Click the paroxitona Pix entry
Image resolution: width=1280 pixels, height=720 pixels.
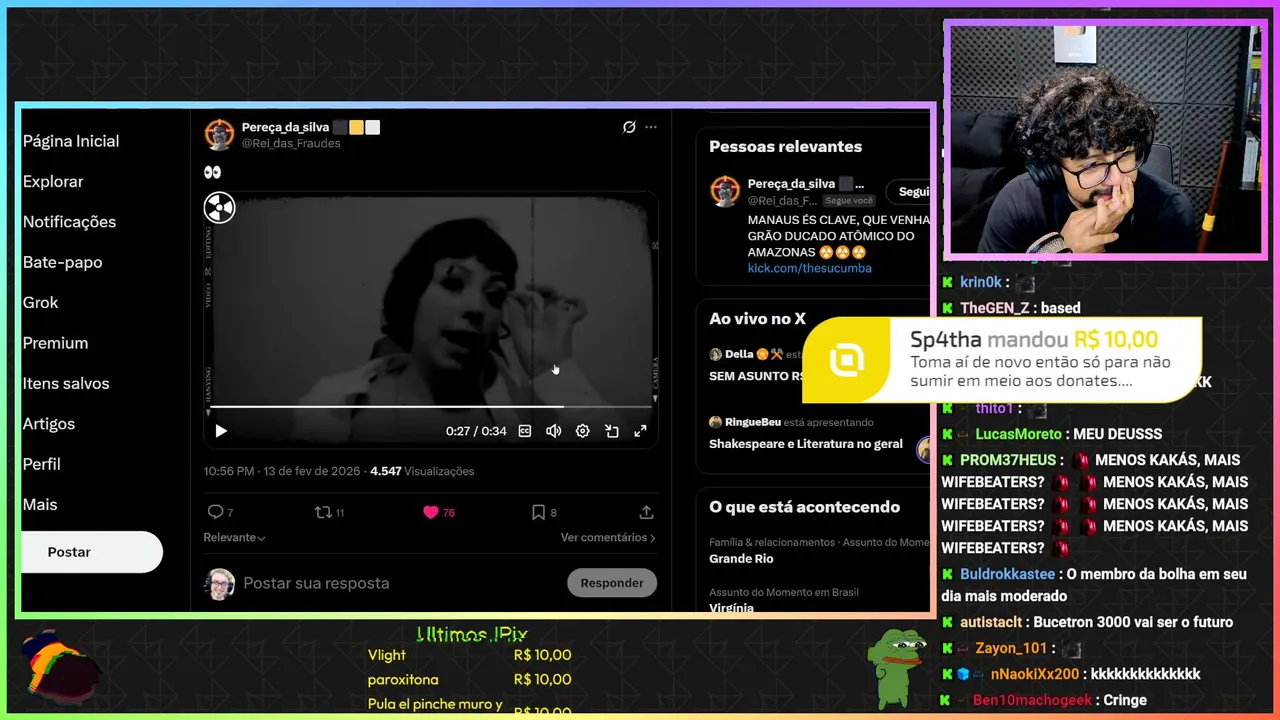[x=470, y=679]
